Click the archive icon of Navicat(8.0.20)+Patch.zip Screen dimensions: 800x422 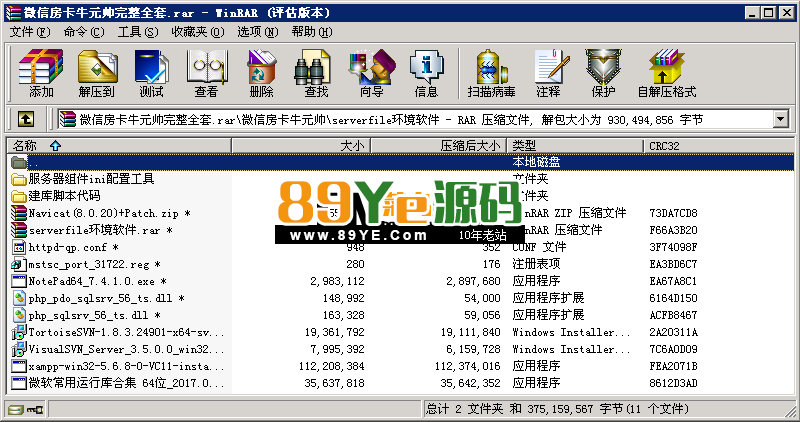(x=19, y=213)
